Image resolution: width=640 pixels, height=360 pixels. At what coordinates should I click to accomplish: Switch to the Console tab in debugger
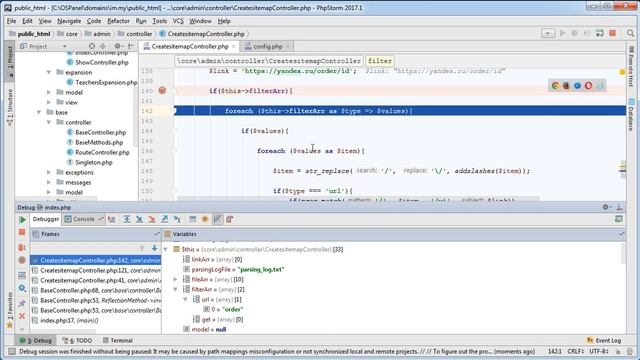[x=84, y=219]
